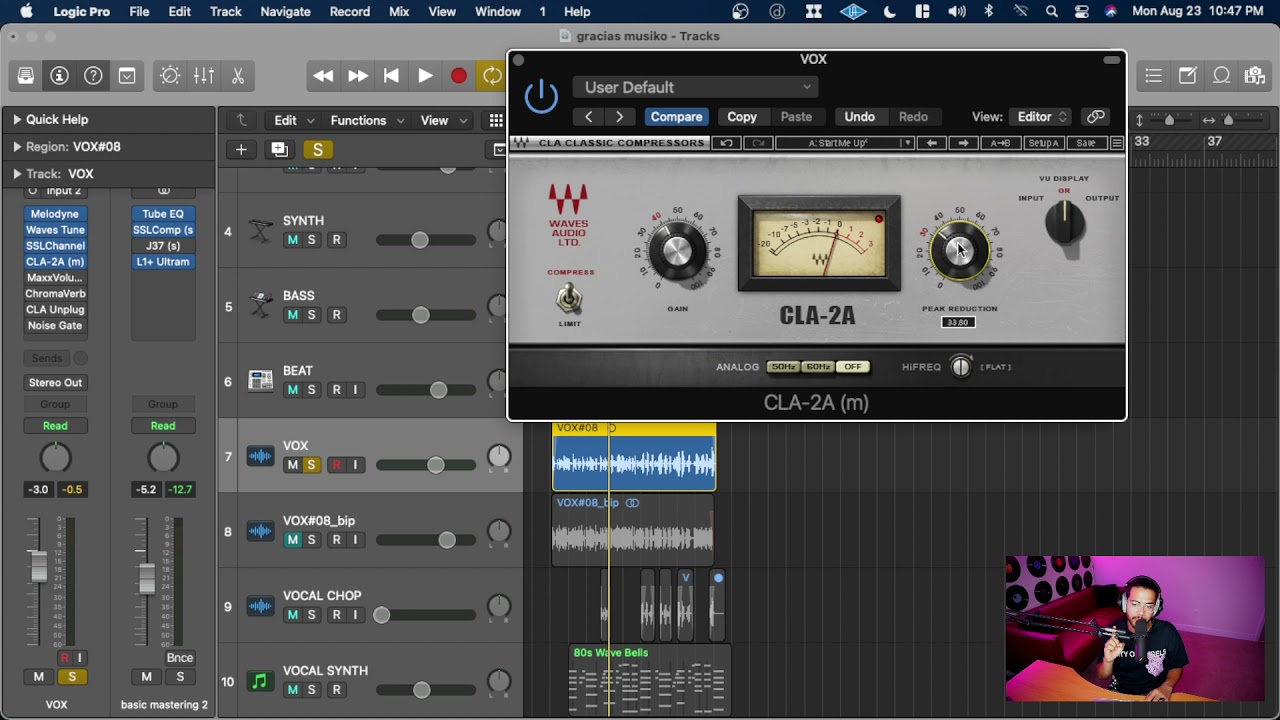
Task: Toggle the global Solo S button
Action: point(318,149)
